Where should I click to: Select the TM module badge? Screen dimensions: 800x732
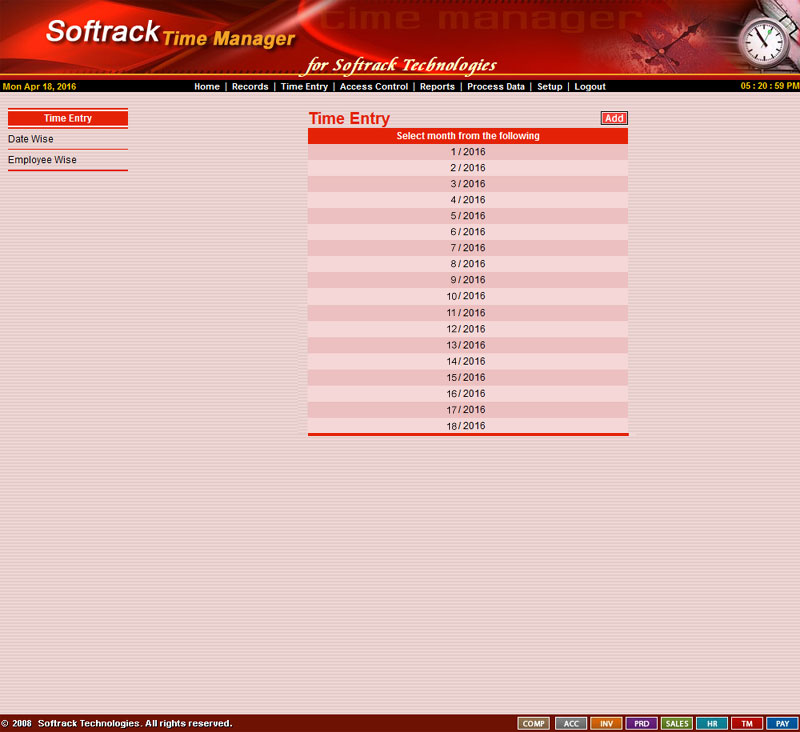pyautogui.click(x=746, y=723)
